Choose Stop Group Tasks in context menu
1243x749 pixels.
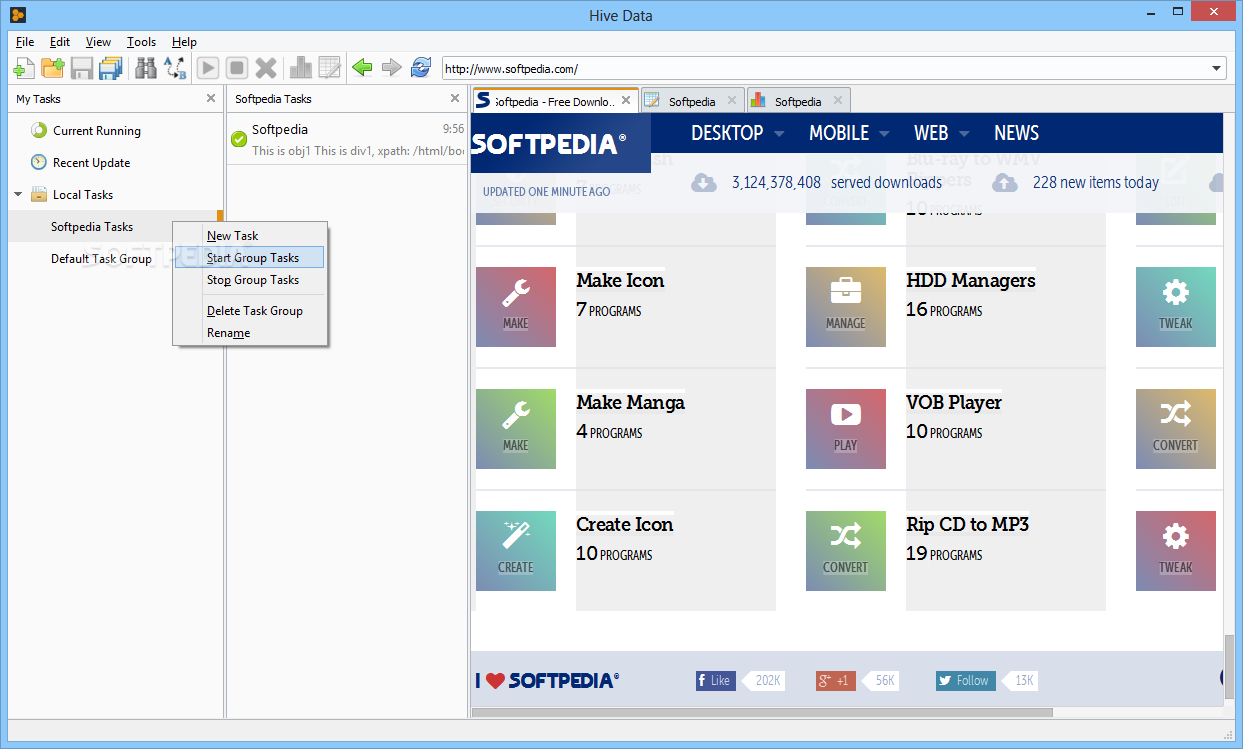[x=250, y=280]
